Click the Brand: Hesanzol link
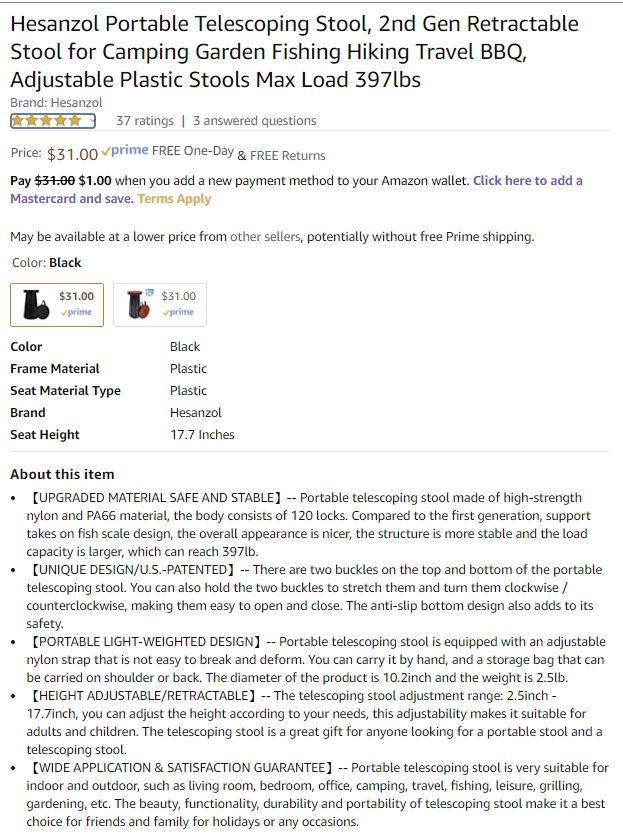Screen dimensions: 623x838 pyautogui.click(x=56, y=103)
